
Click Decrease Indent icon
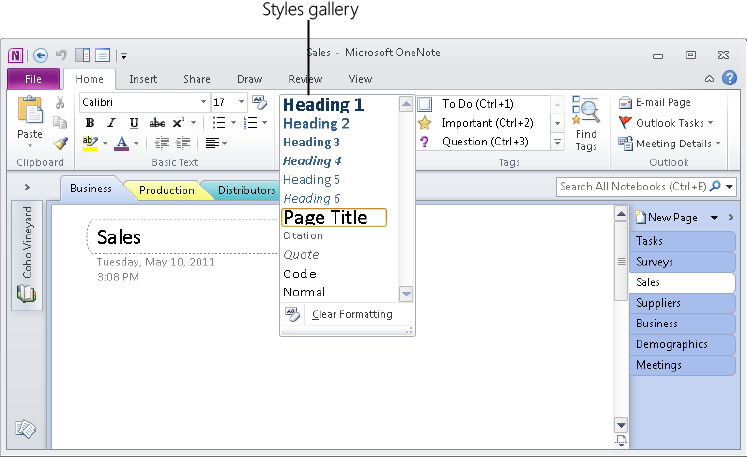pyautogui.click(x=162, y=142)
